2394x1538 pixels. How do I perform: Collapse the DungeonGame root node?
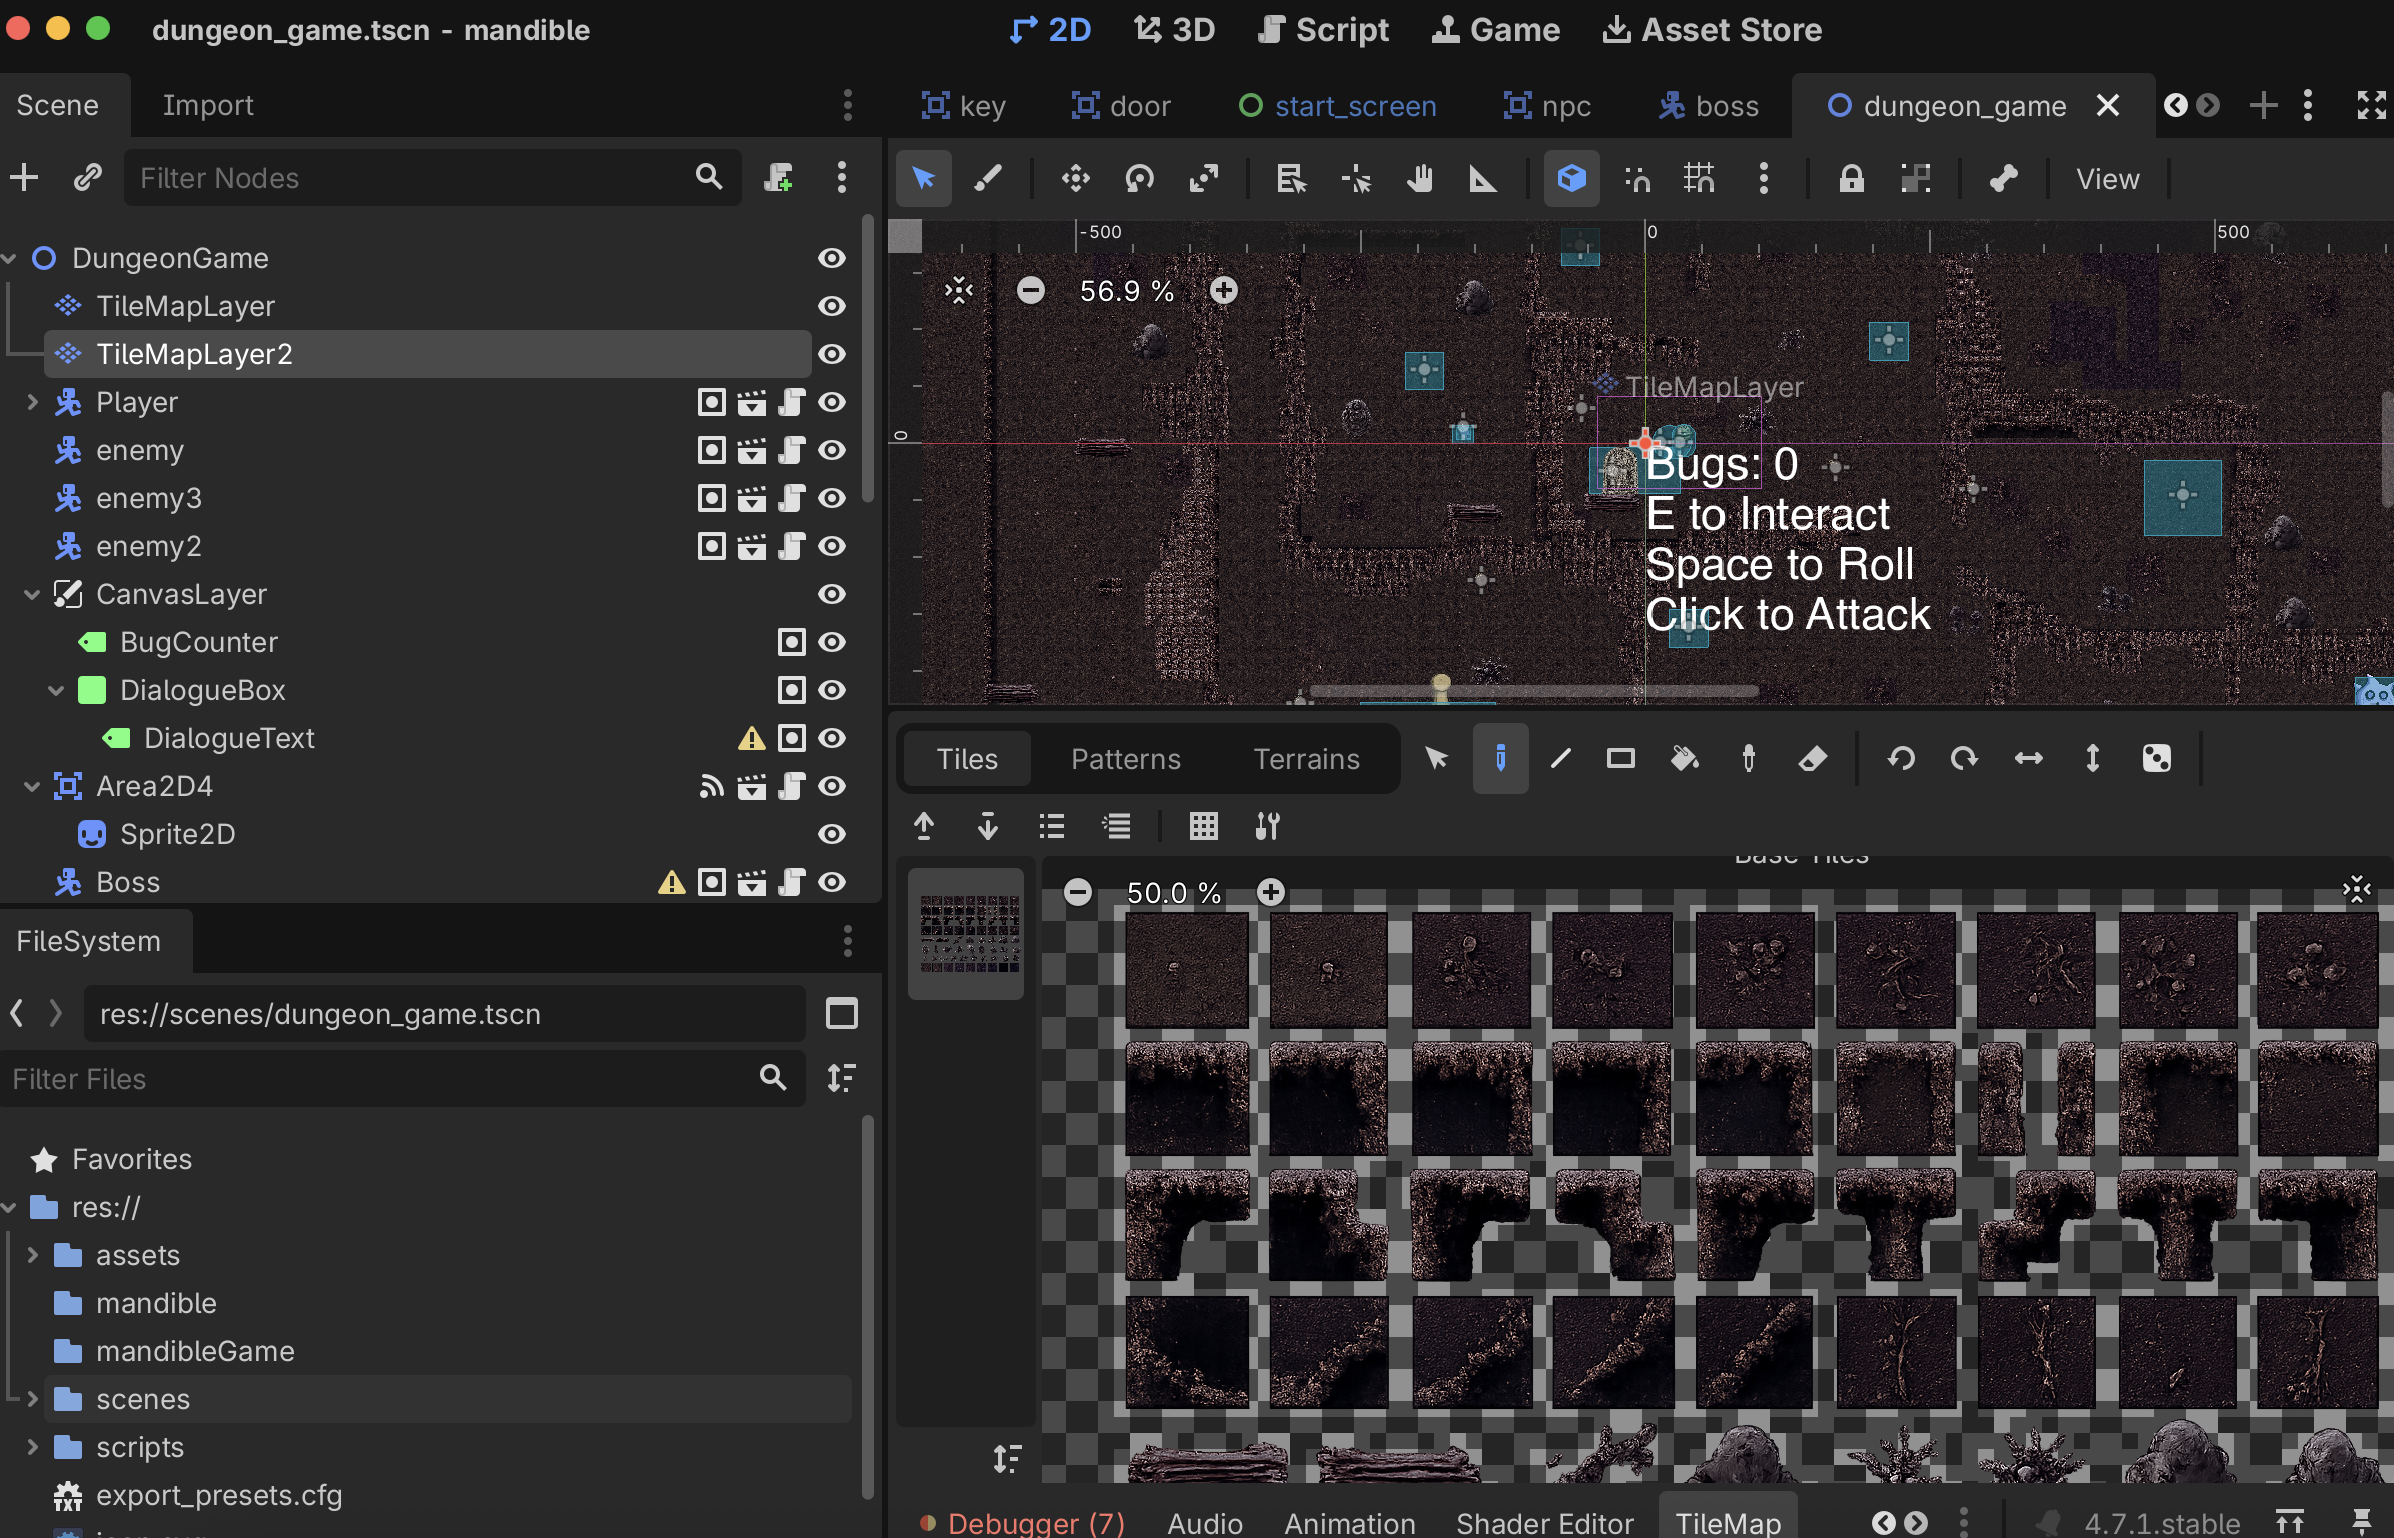click(x=9, y=258)
